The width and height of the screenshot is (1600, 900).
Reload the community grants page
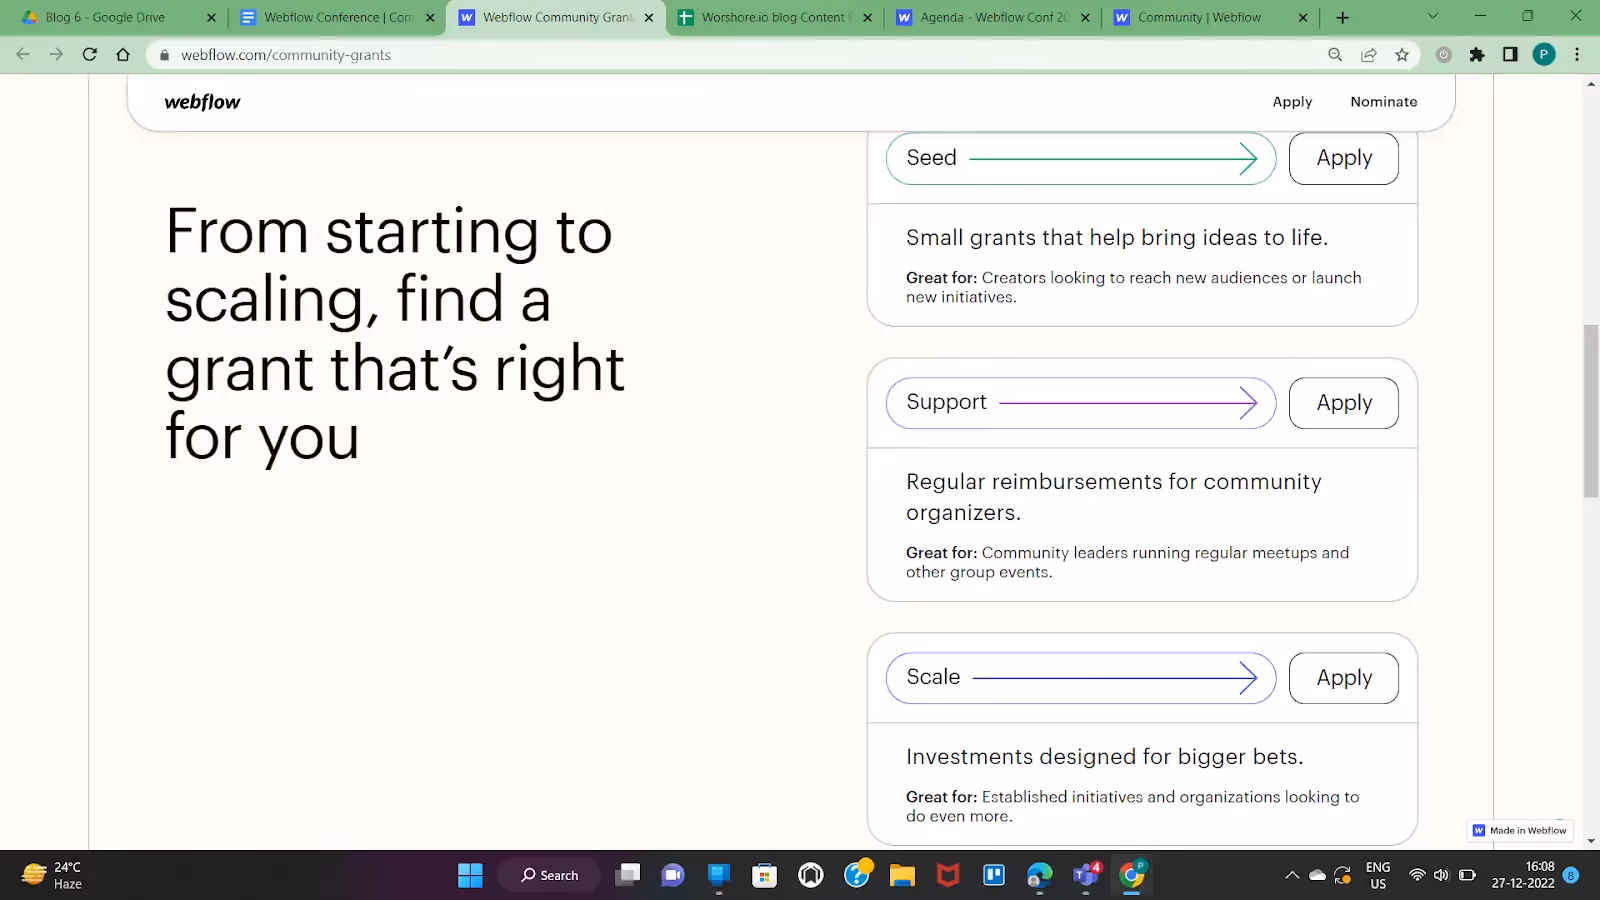click(x=90, y=55)
